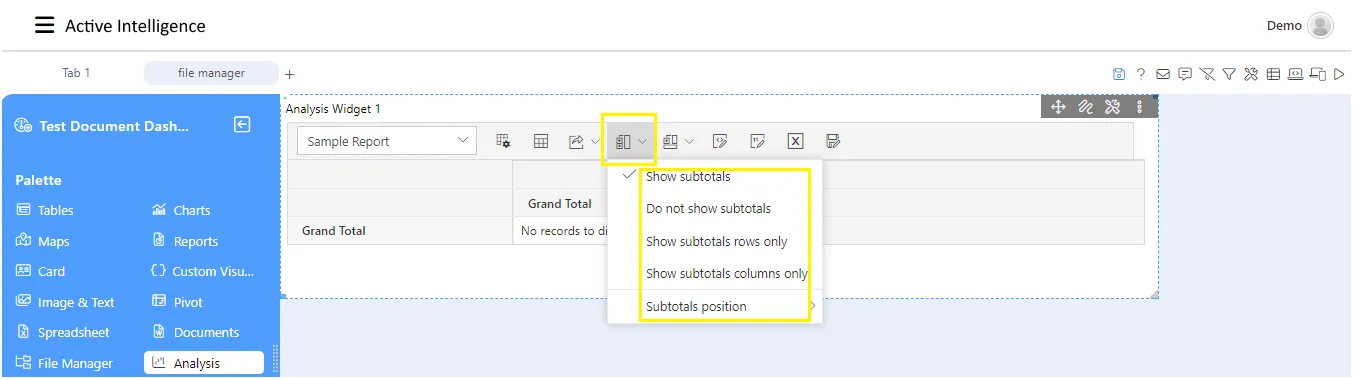Click the table grid icon in top toolbar

pos(1273,74)
